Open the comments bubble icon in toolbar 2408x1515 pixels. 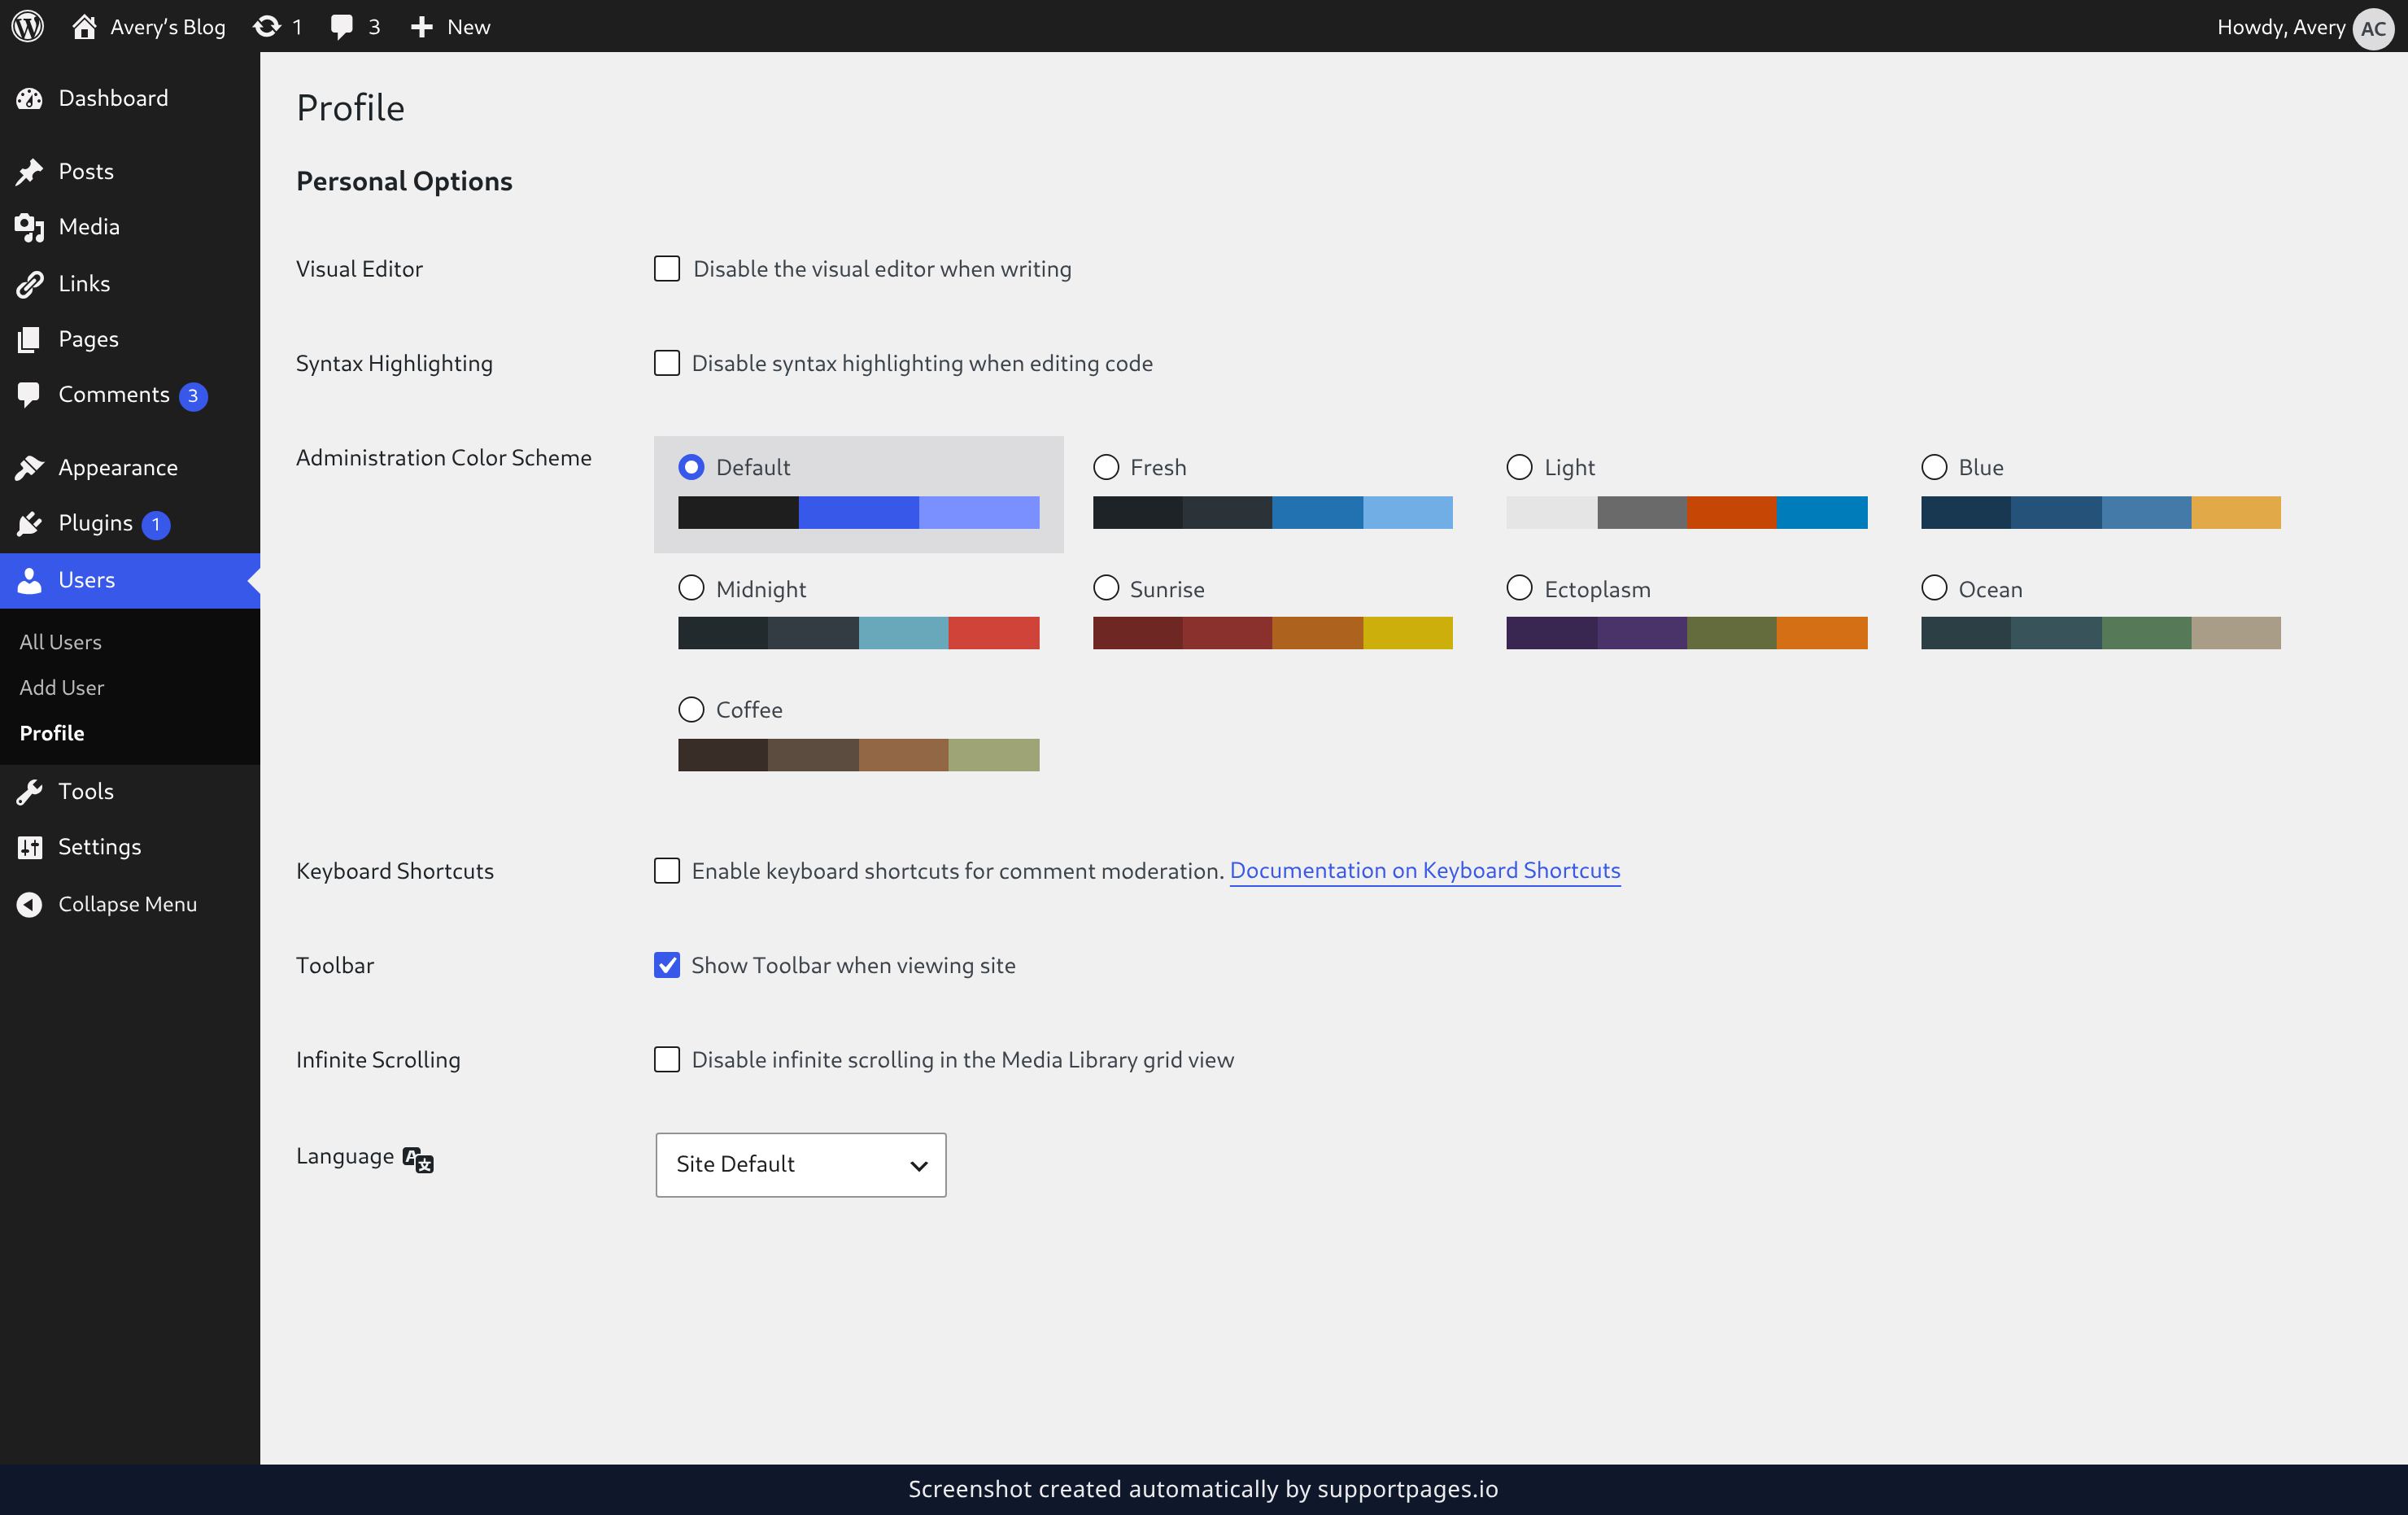click(x=342, y=27)
